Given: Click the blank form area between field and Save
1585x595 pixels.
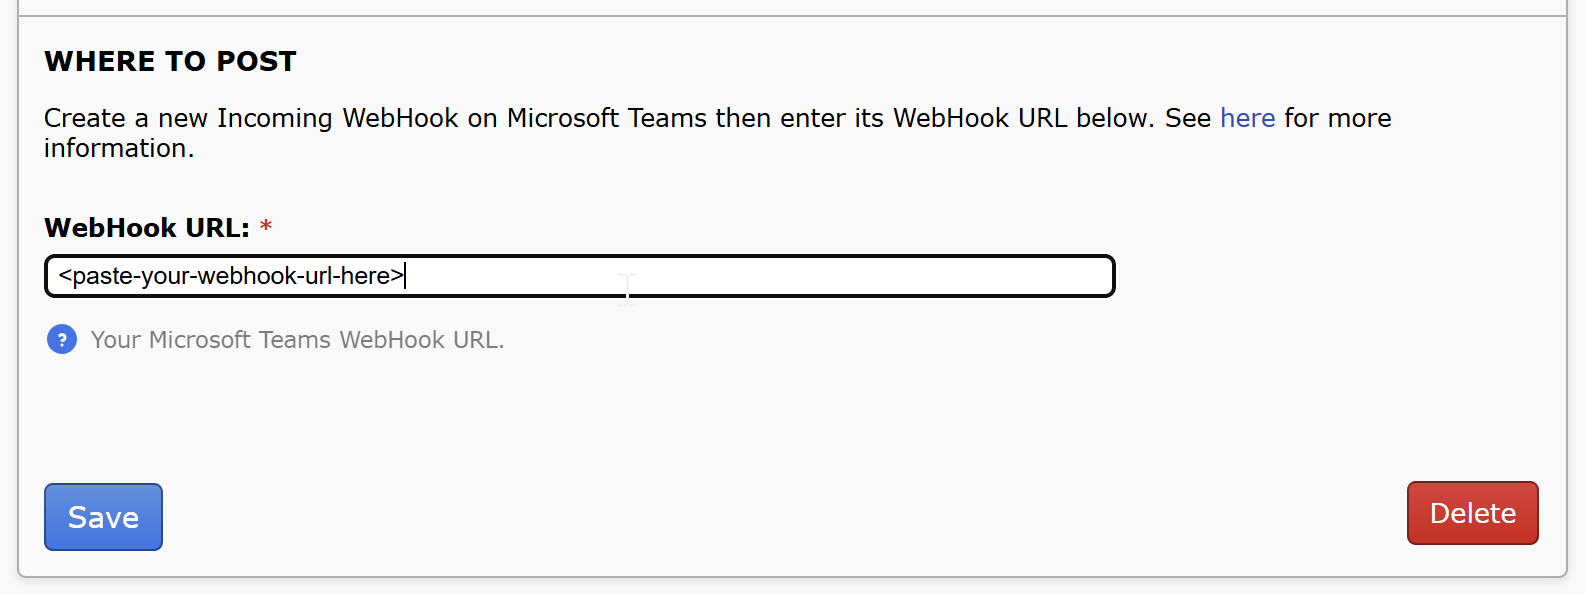Looking at the screenshot, I should 700,420.
